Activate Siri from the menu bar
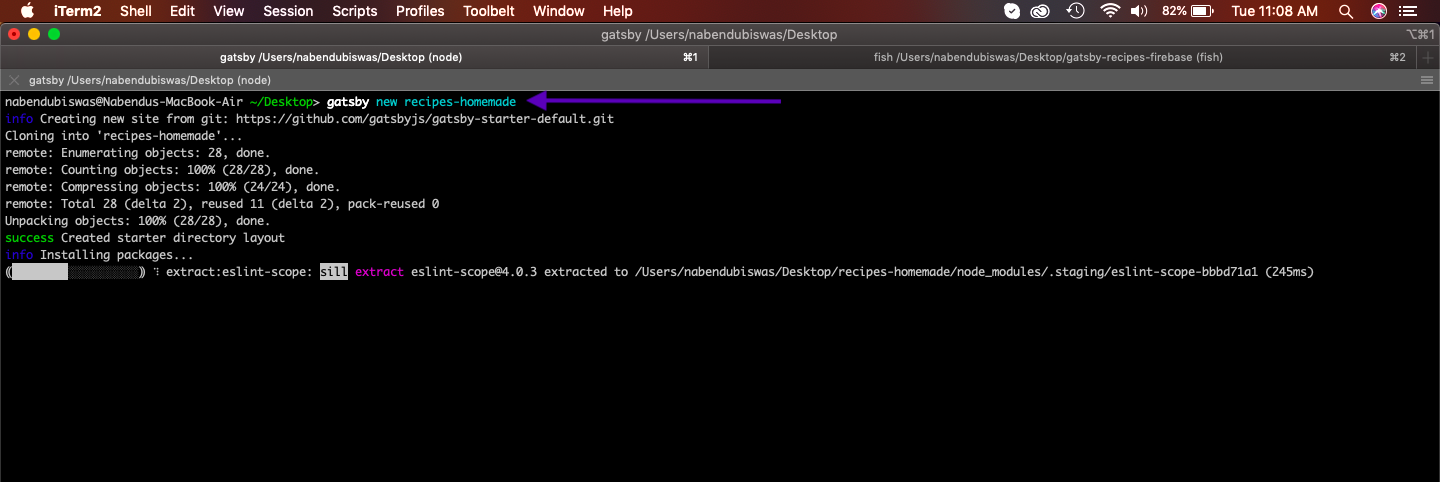This screenshot has width=1440, height=482. (1379, 11)
